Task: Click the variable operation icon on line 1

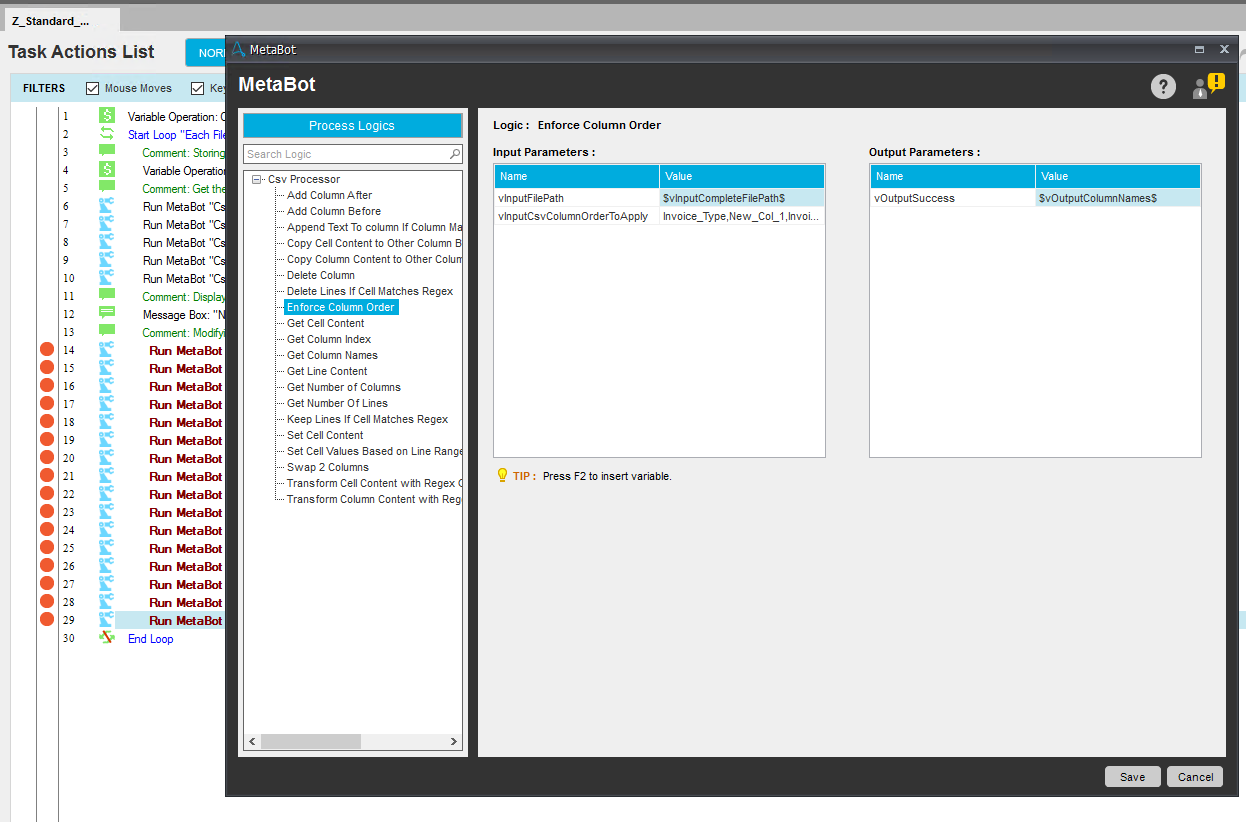Action: (107, 116)
